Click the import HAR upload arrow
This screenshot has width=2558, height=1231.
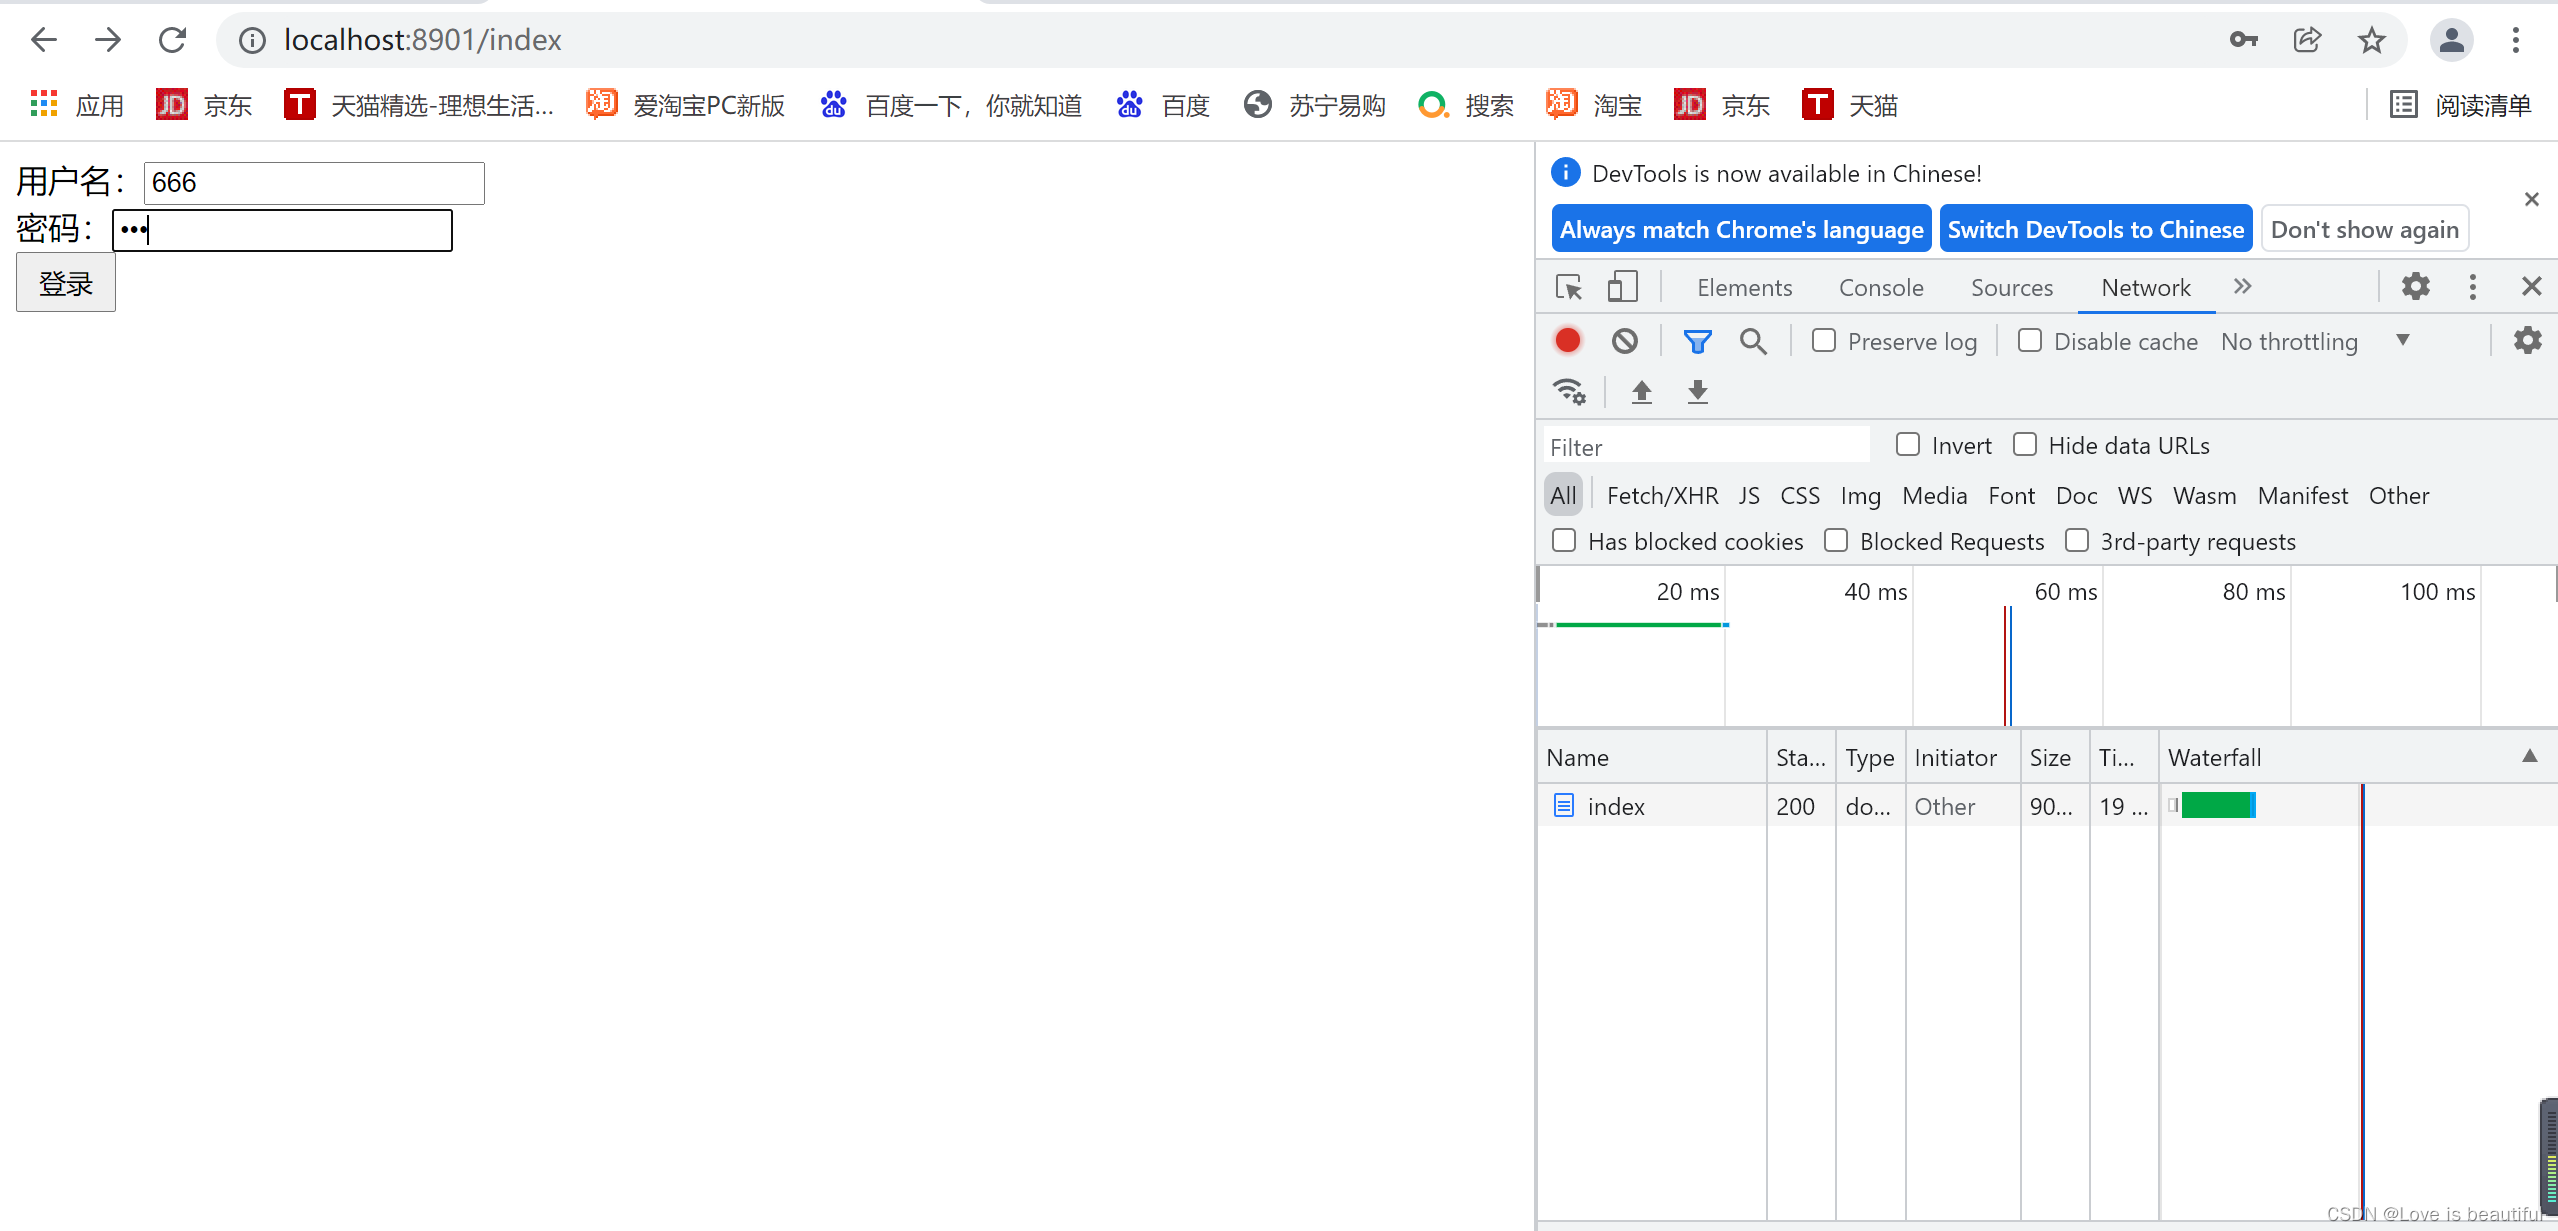coord(1641,391)
